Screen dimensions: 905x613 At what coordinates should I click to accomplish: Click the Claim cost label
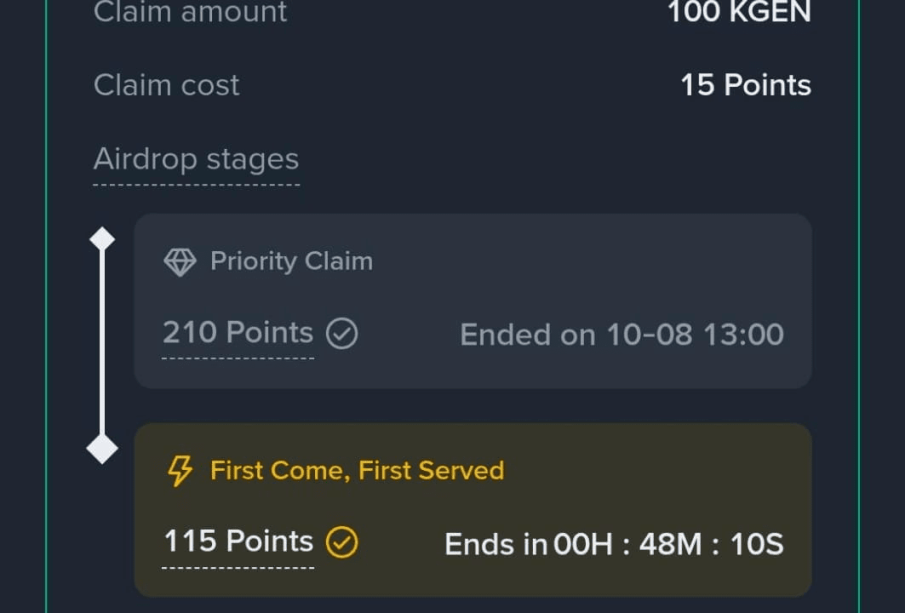166,86
